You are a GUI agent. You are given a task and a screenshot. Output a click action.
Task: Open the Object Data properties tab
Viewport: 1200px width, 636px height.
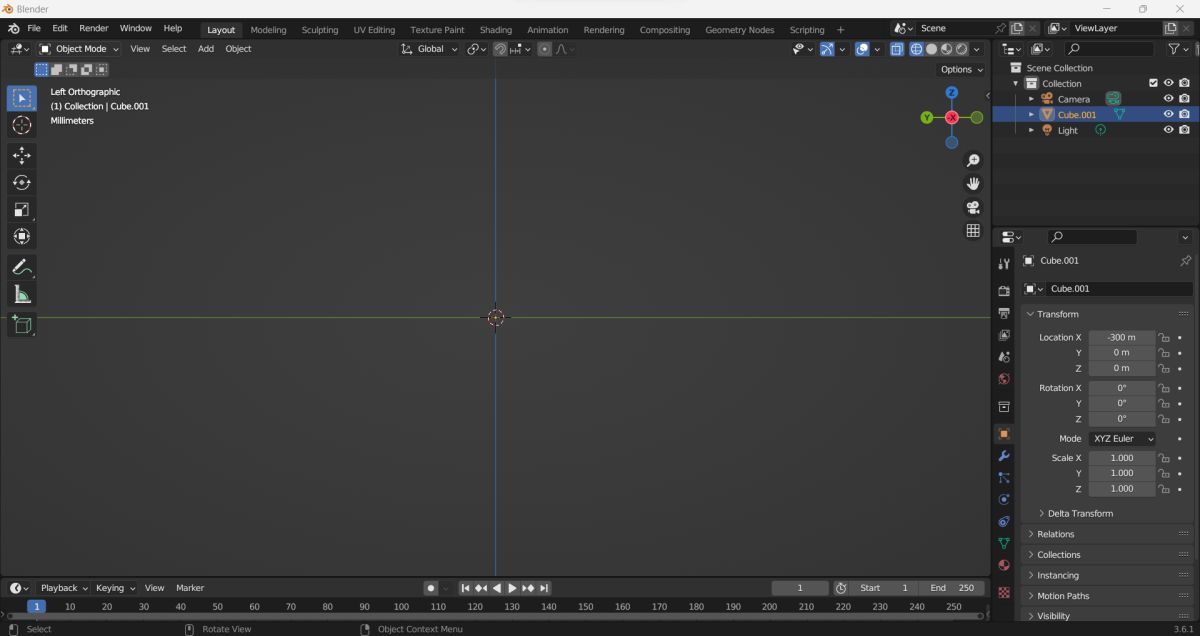pyautogui.click(x=1004, y=543)
